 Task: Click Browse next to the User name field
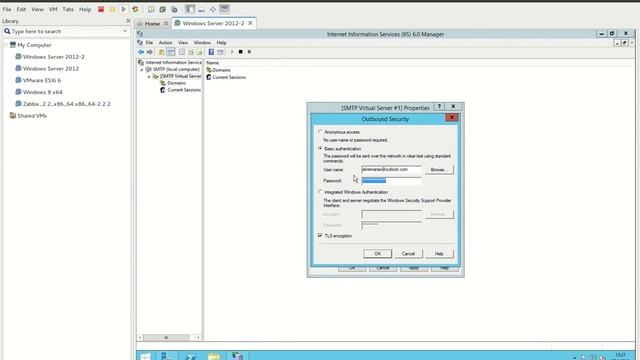pos(439,169)
